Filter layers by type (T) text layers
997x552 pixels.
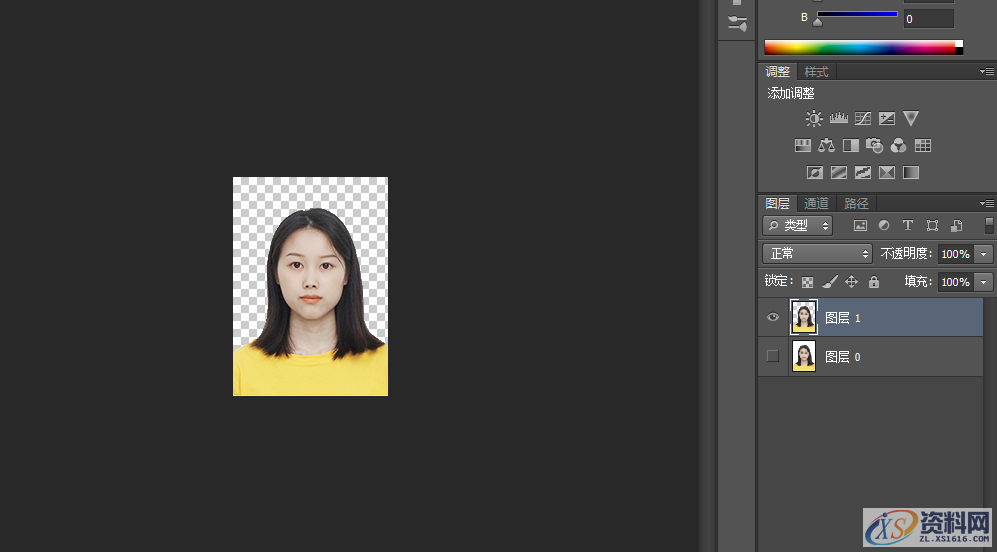point(908,226)
